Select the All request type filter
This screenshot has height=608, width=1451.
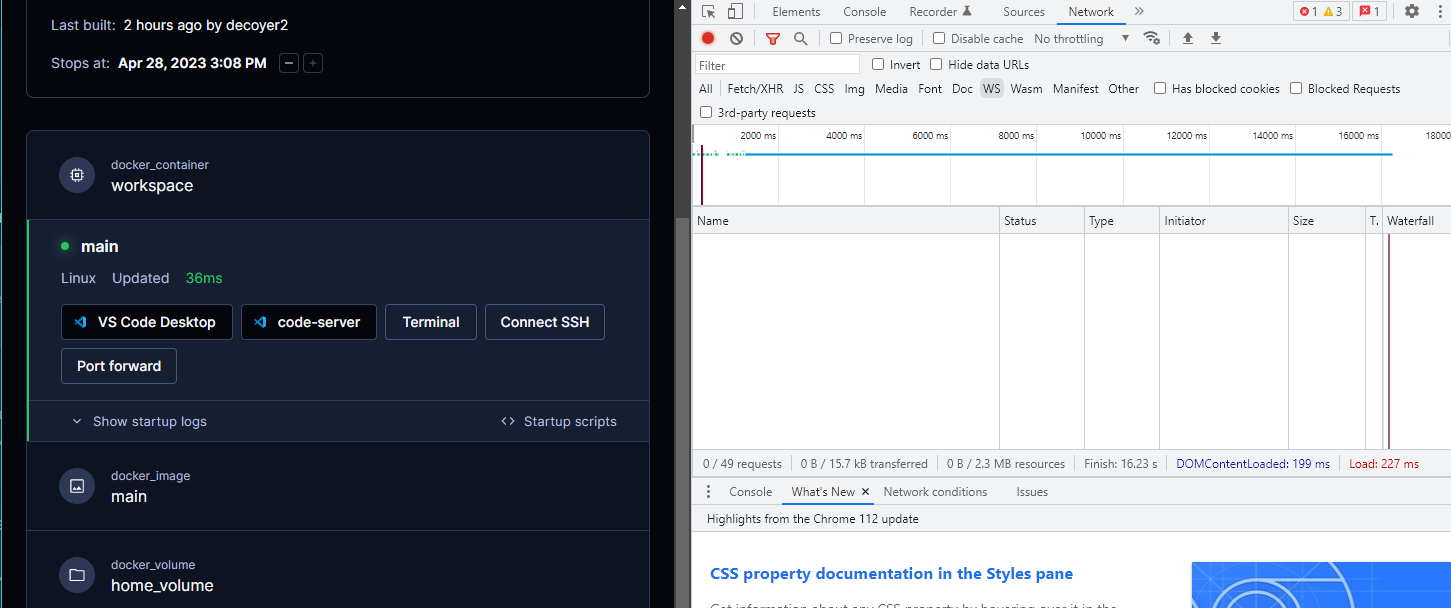click(x=706, y=89)
